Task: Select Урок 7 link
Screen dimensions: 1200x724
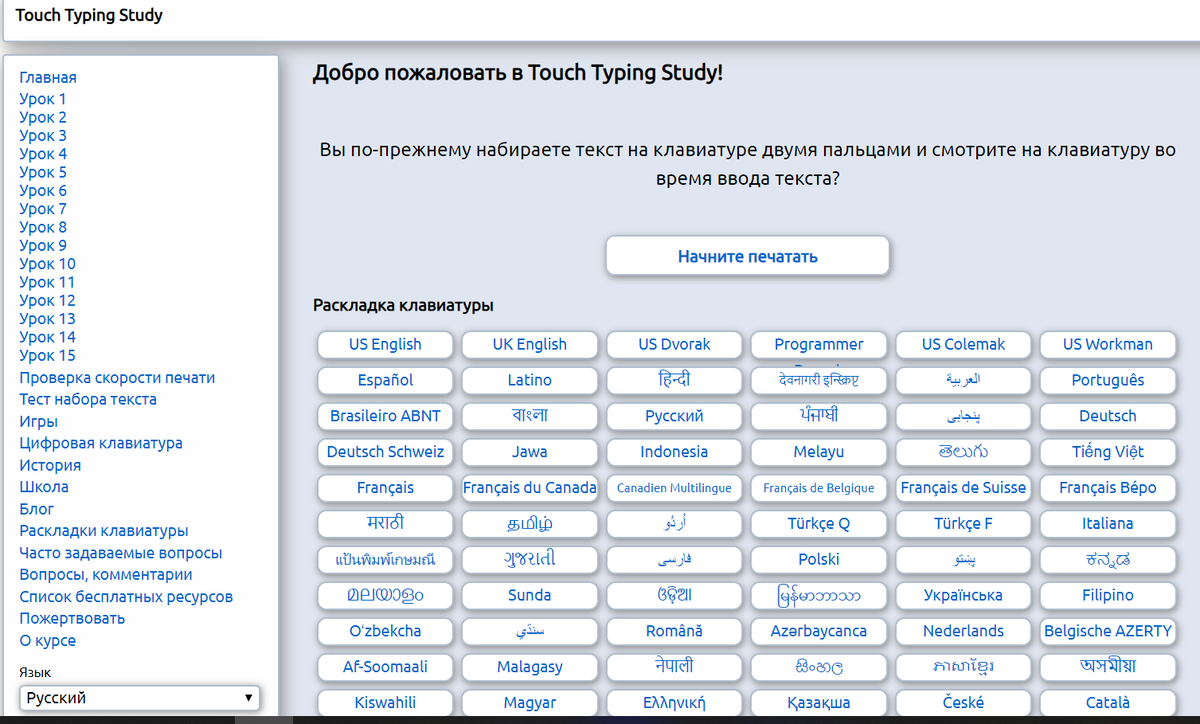Action: click(x=43, y=209)
